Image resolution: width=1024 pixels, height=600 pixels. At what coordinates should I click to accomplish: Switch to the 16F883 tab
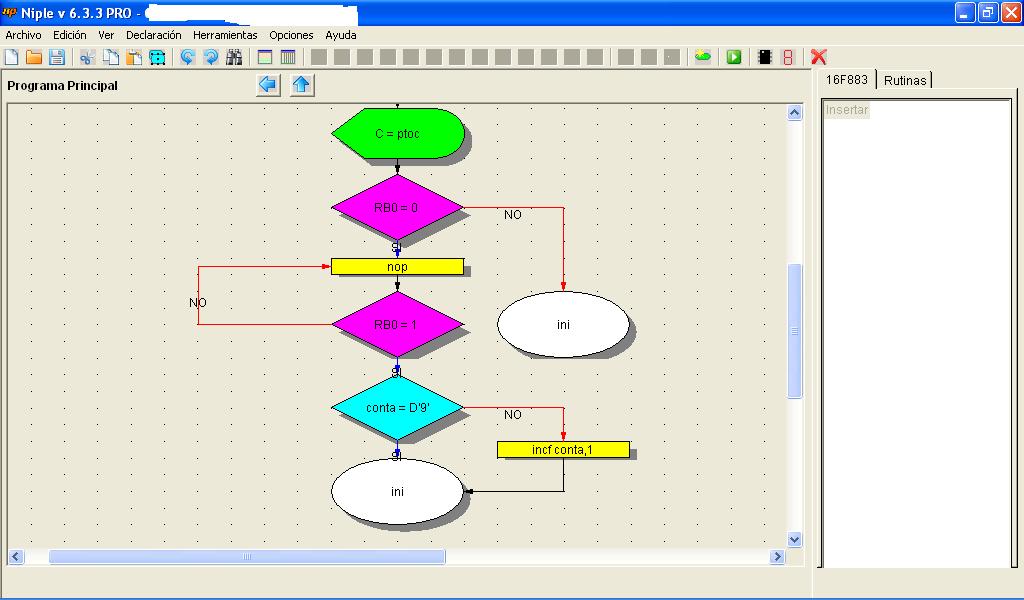click(x=846, y=80)
